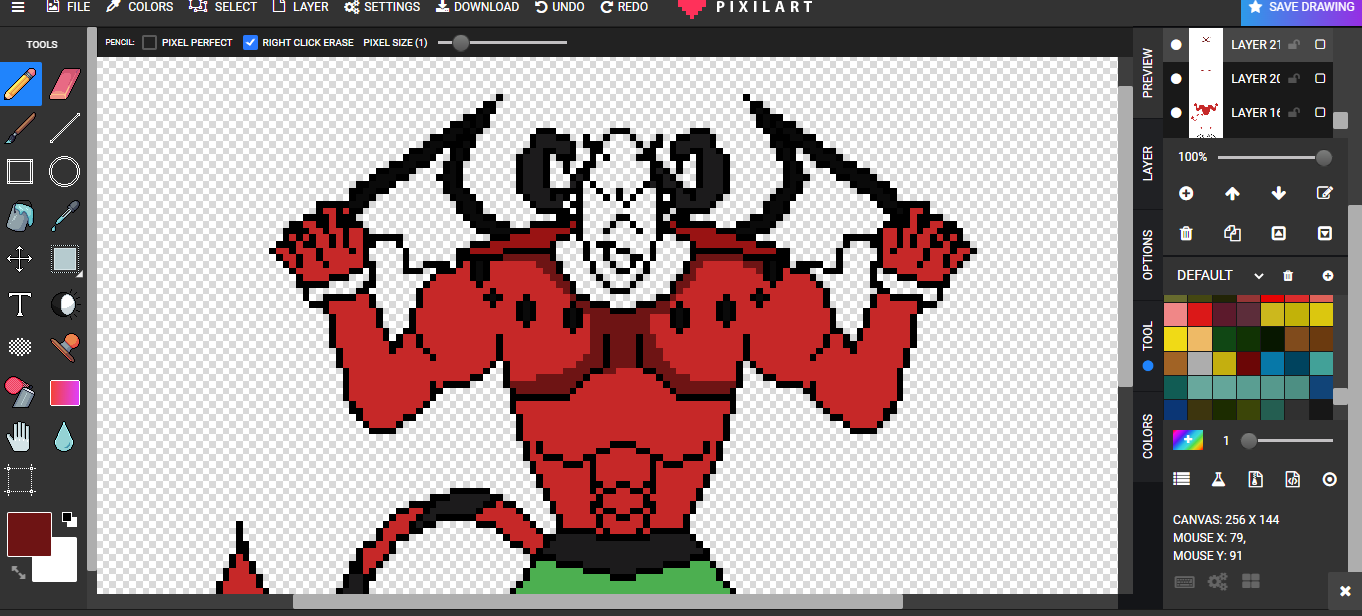Delete the DEFAULT palette
Image resolution: width=1362 pixels, height=616 pixels.
click(1288, 276)
